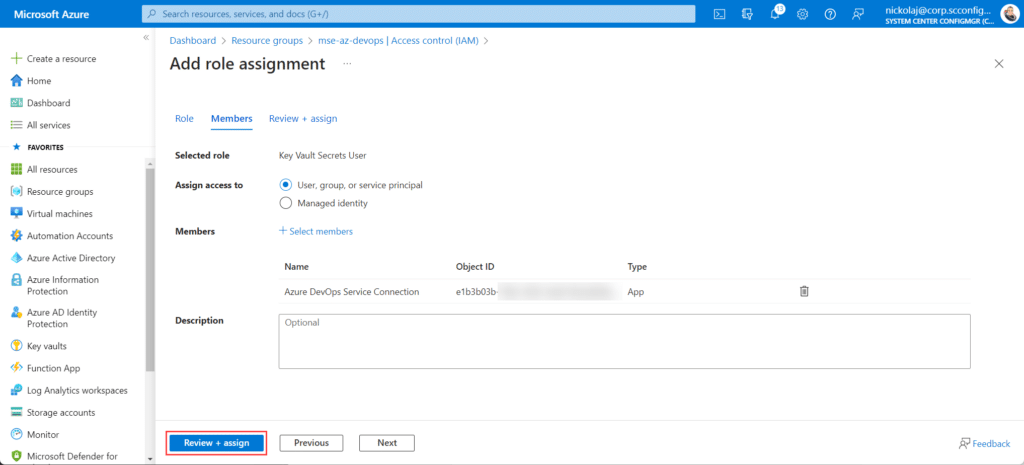
Task: Go to Dashboard breadcrumb
Action: point(193,40)
